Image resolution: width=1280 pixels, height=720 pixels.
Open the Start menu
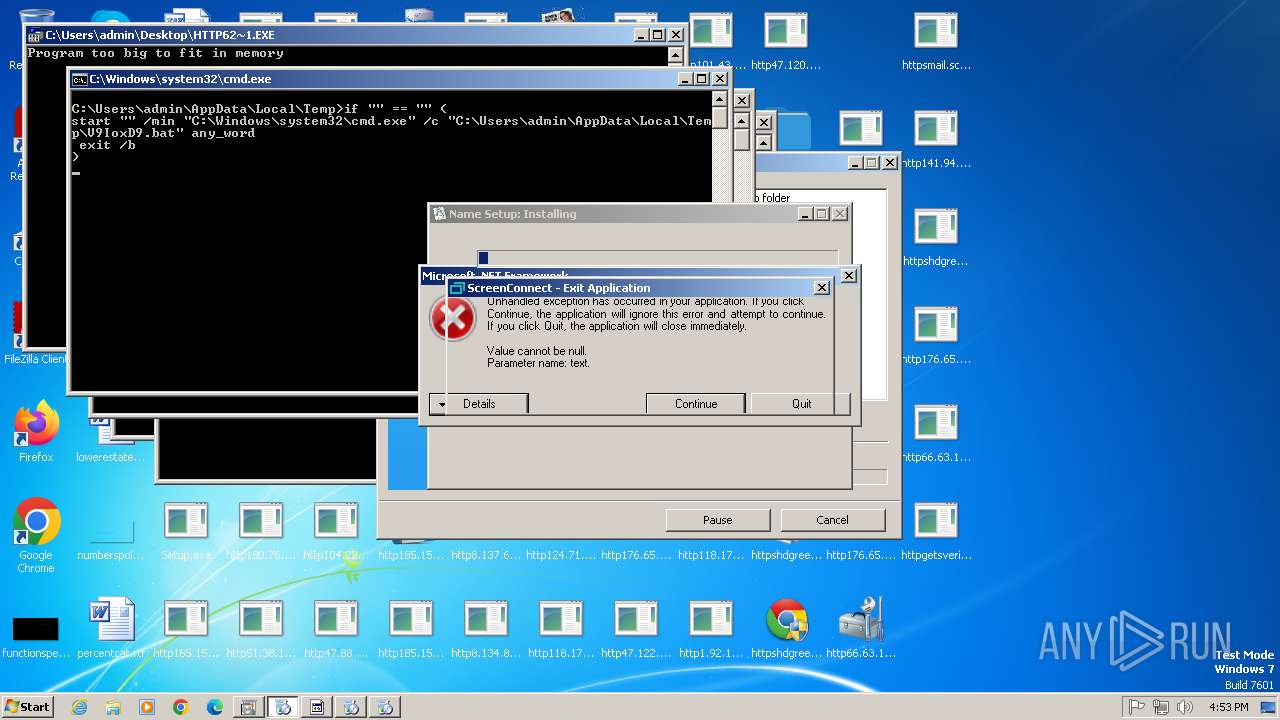coord(28,707)
